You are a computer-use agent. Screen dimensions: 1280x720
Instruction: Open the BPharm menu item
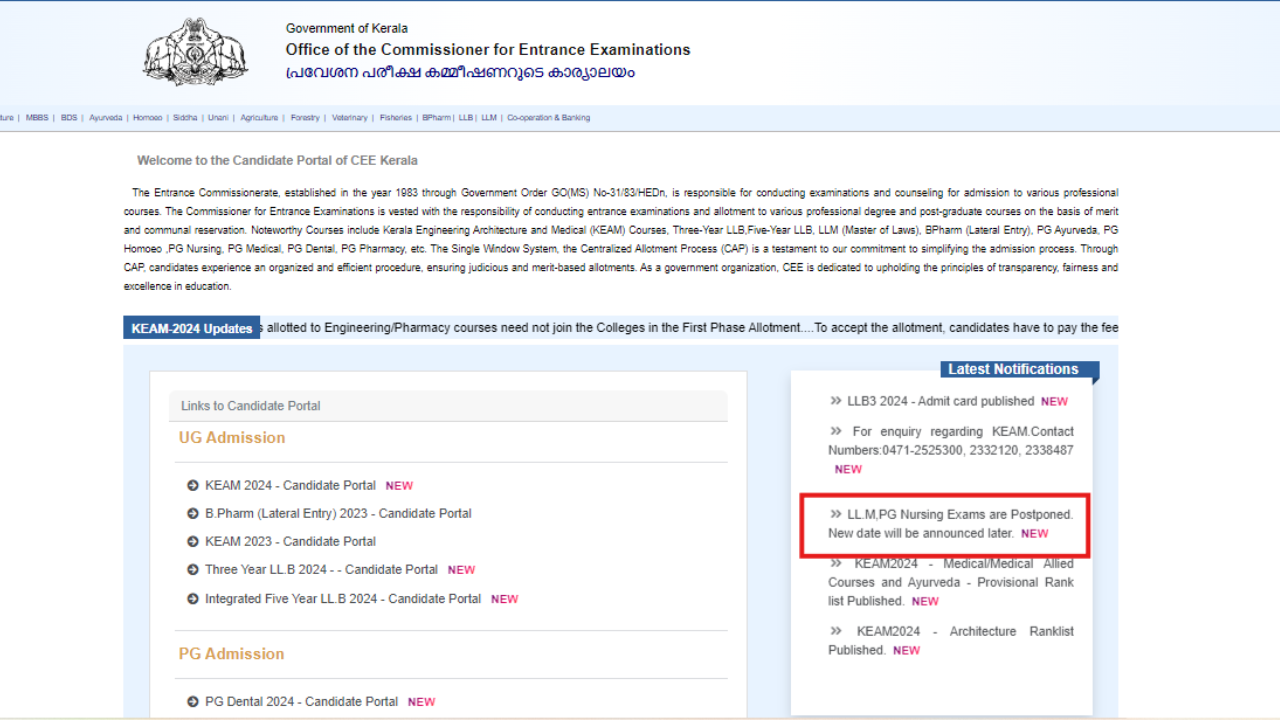point(436,118)
